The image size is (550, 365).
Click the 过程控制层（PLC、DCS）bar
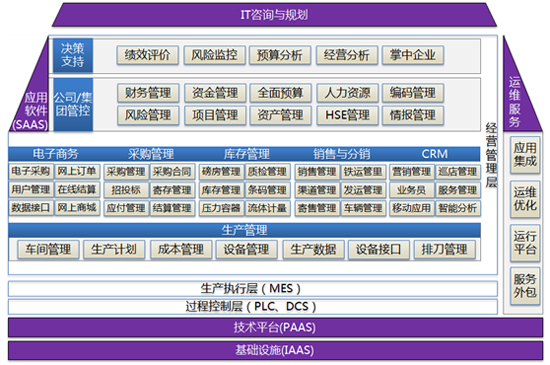(253, 307)
